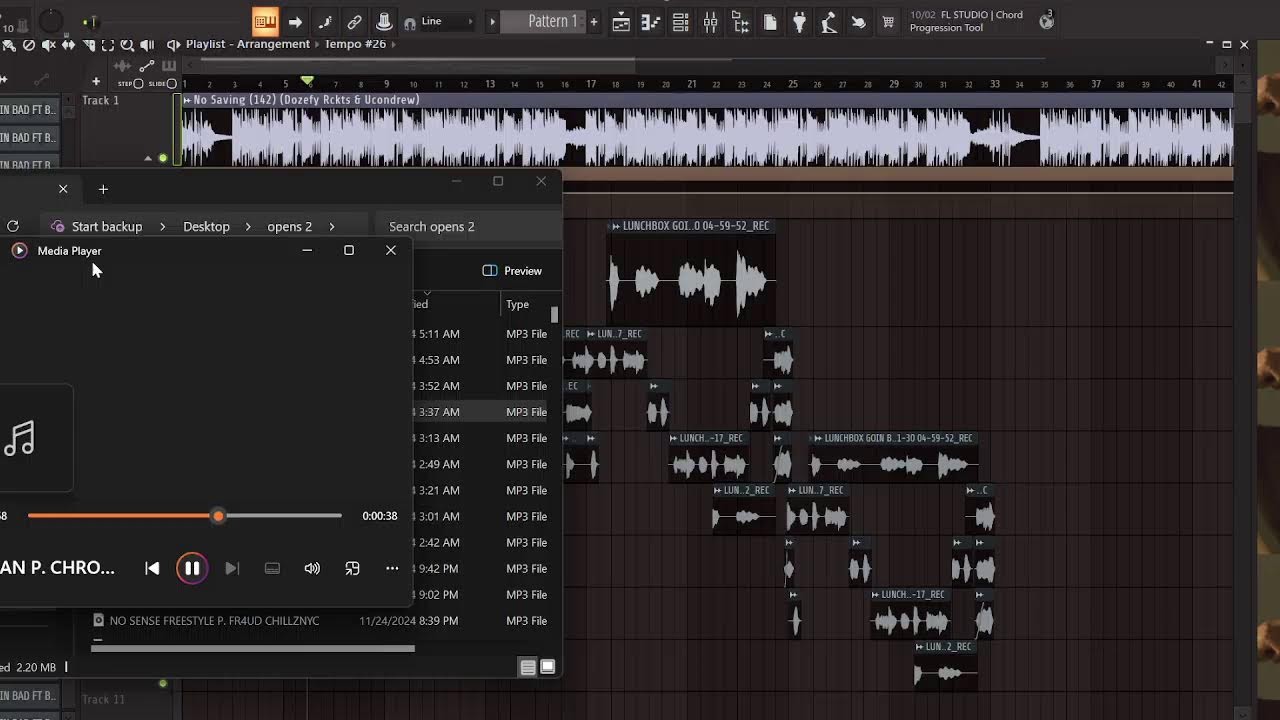Add new pattern with plus button

594,21
